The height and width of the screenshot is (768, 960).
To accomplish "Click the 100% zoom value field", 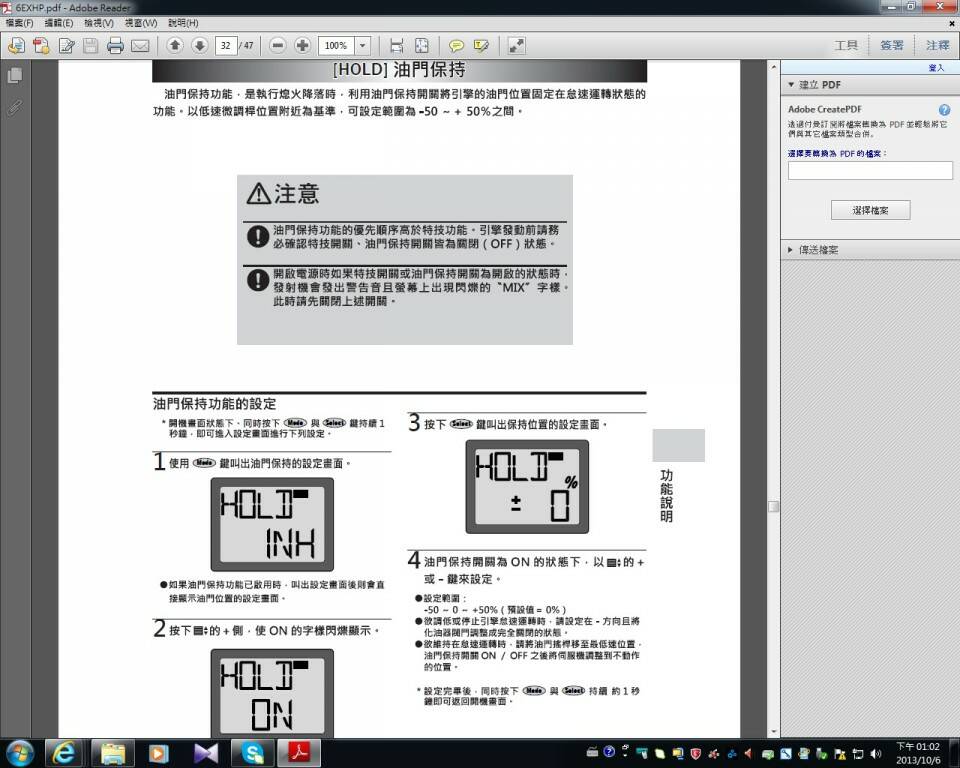I will pyautogui.click(x=336, y=45).
